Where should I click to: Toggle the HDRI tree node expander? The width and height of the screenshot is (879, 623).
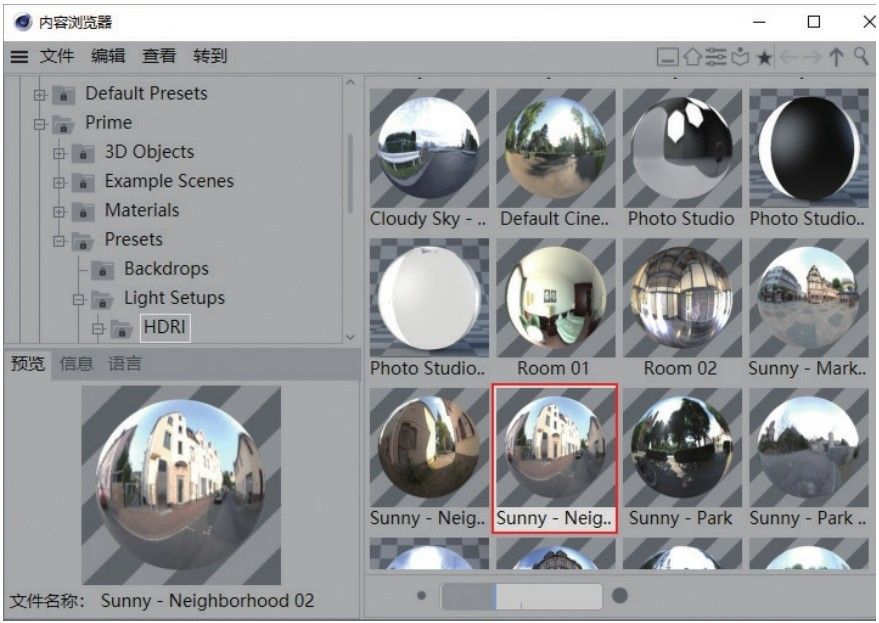pyautogui.click(x=99, y=329)
